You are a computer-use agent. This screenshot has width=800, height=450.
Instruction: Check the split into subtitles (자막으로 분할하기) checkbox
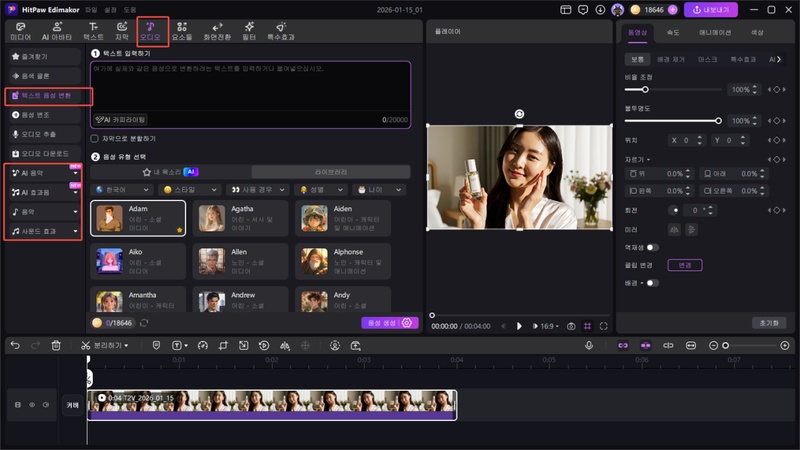pos(94,138)
